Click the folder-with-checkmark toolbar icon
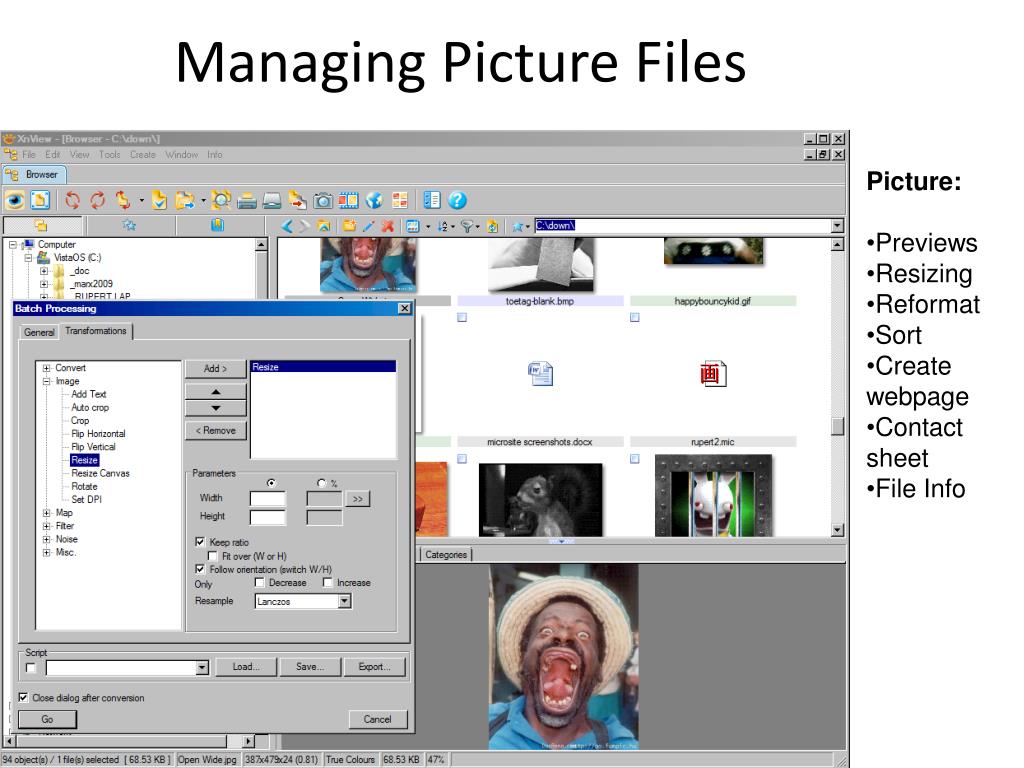 (x=159, y=200)
